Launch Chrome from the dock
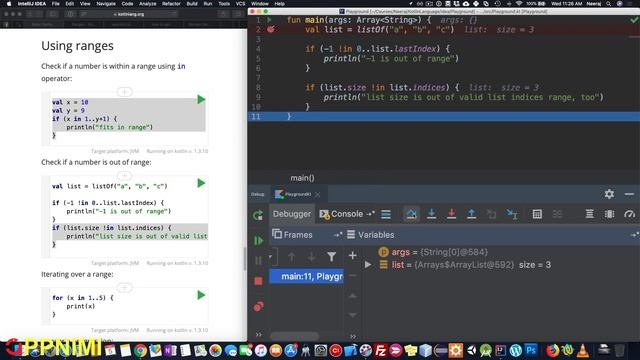This screenshot has width=640, height=360. [x=140, y=350]
